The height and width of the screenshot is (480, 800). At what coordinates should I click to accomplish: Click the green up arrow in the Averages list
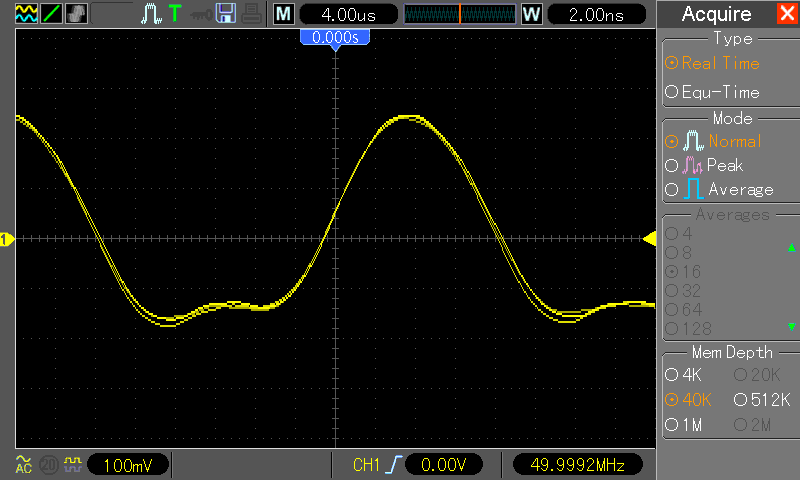coord(791,248)
